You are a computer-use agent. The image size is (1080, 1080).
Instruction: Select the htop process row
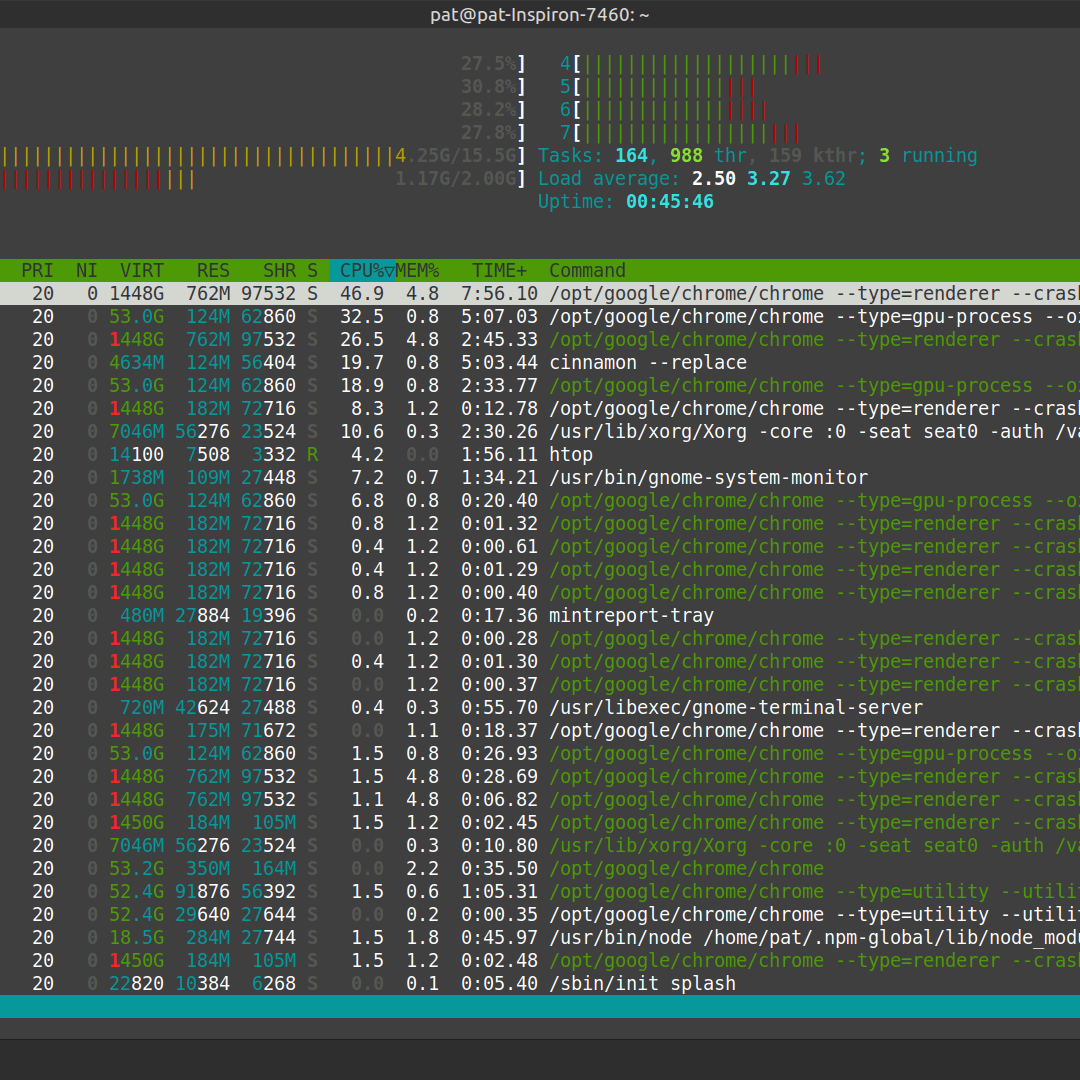click(540, 455)
